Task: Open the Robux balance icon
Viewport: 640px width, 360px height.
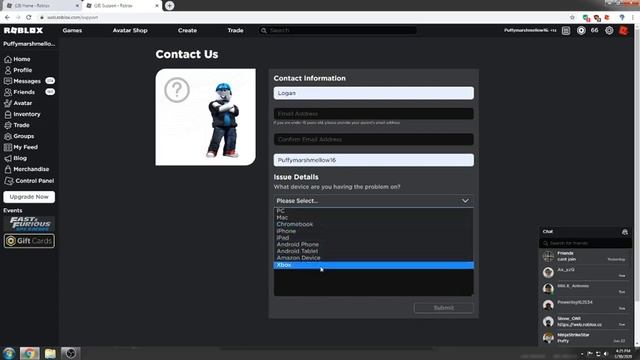Action: pos(581,31)
